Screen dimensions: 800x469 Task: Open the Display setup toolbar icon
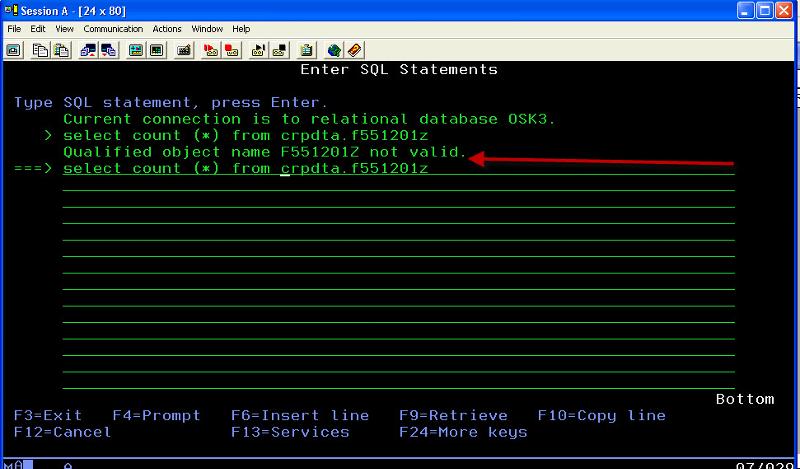[x=136, y=50]
